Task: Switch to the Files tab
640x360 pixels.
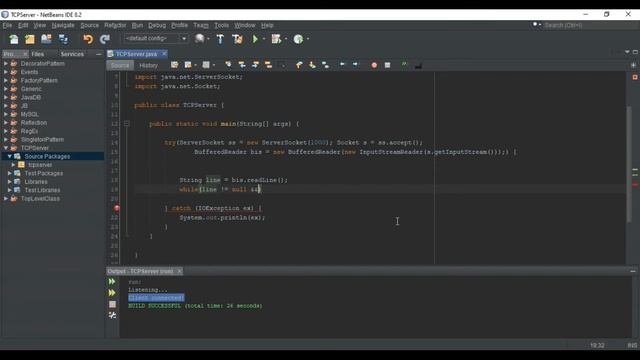Action: click(x=38, y=54)
